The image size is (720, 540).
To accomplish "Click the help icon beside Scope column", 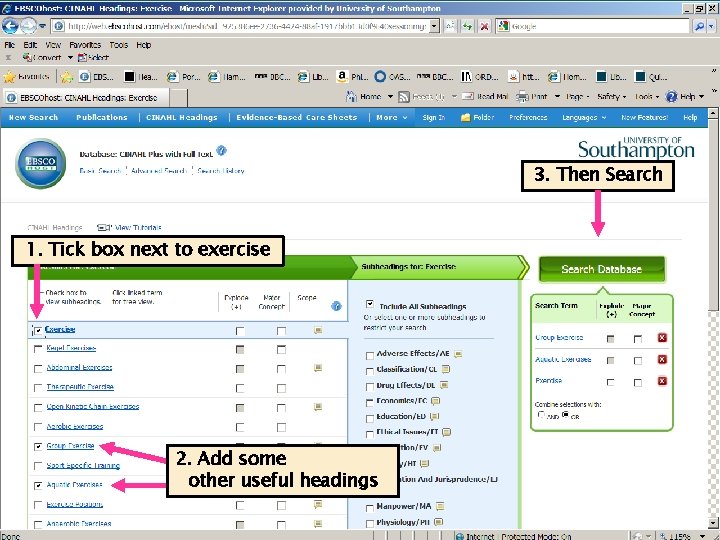I will (336, 306).
